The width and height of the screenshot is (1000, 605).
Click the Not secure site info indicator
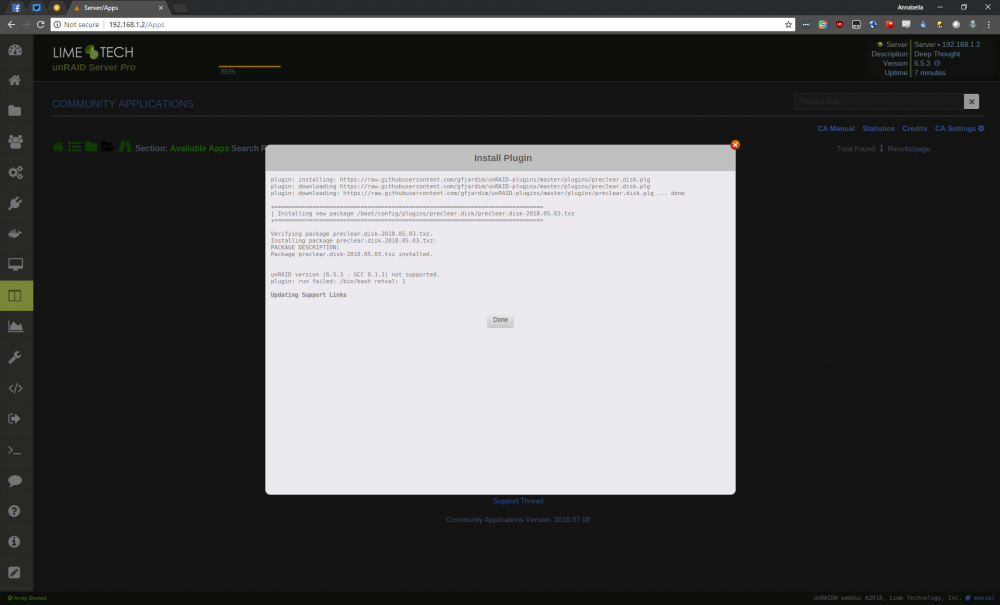coord(77,24)
